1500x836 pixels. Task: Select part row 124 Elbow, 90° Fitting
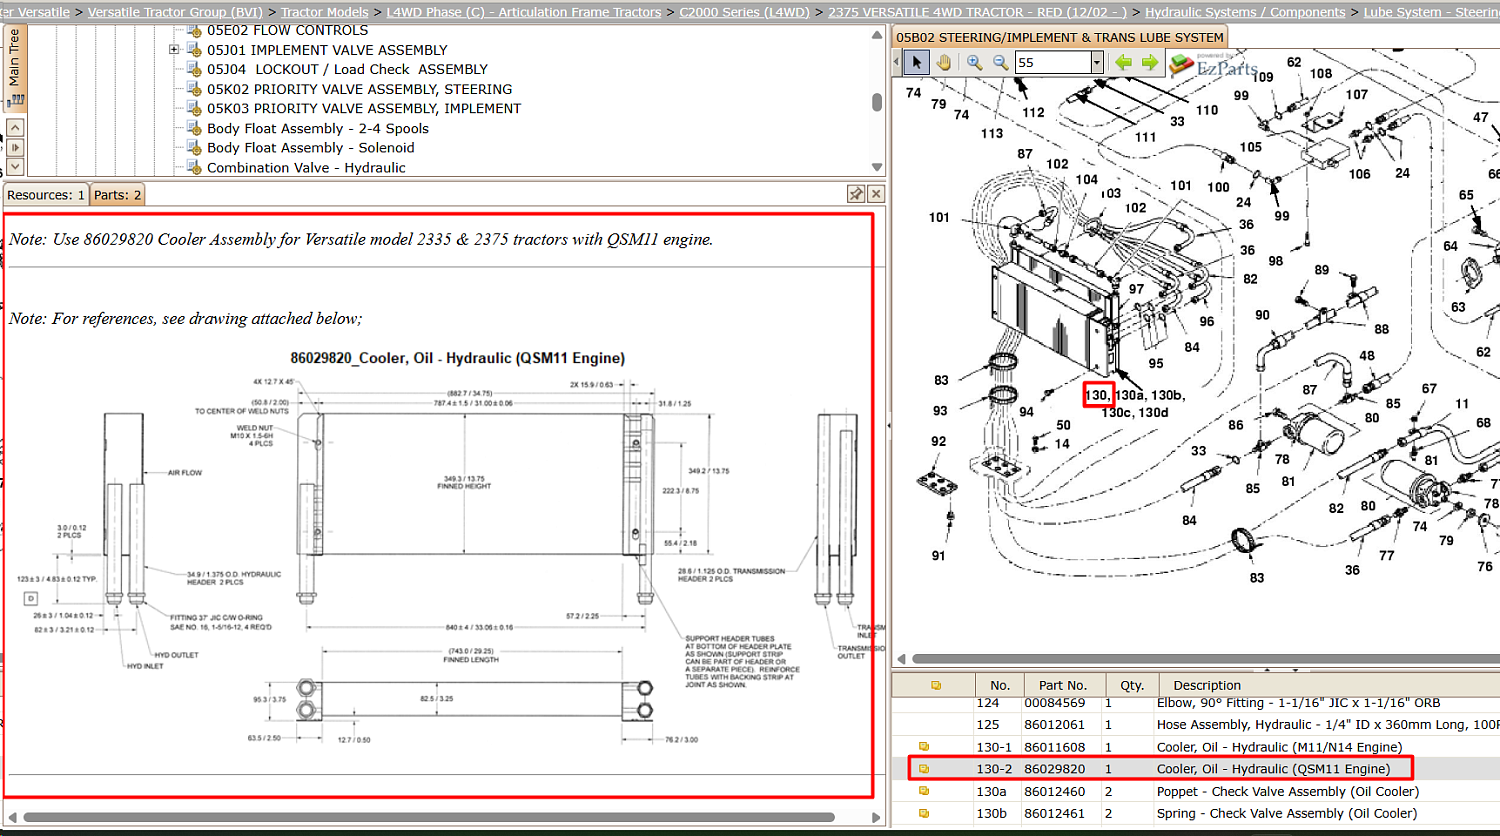1196,704
